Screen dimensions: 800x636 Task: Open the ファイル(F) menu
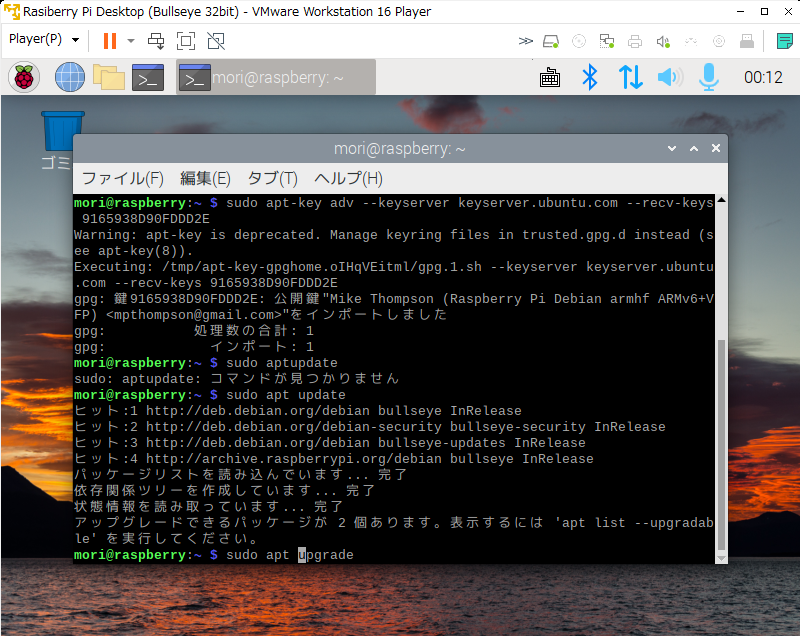[x=123, y=179]
